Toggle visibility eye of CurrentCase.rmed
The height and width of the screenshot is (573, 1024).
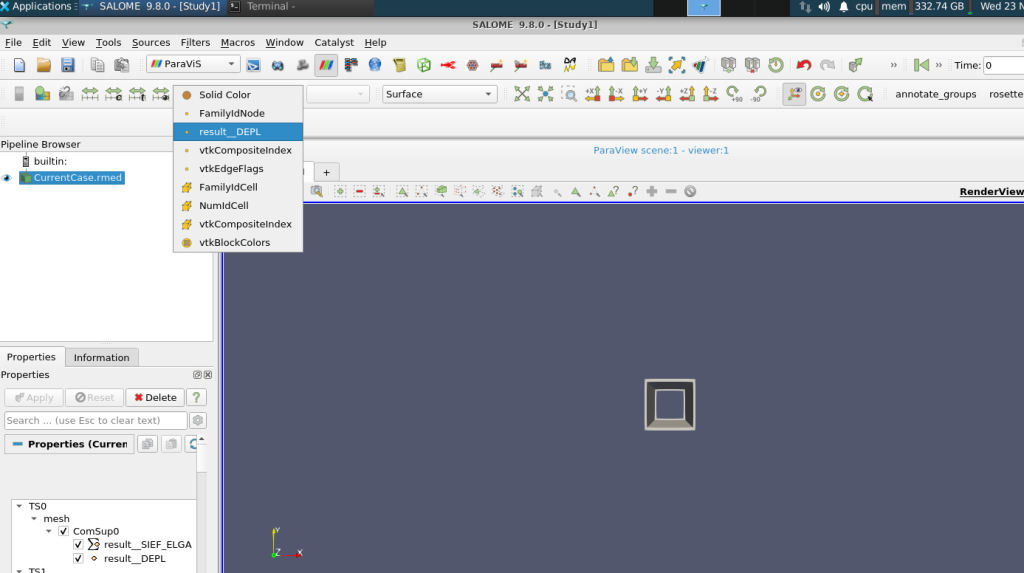(7, 178)
